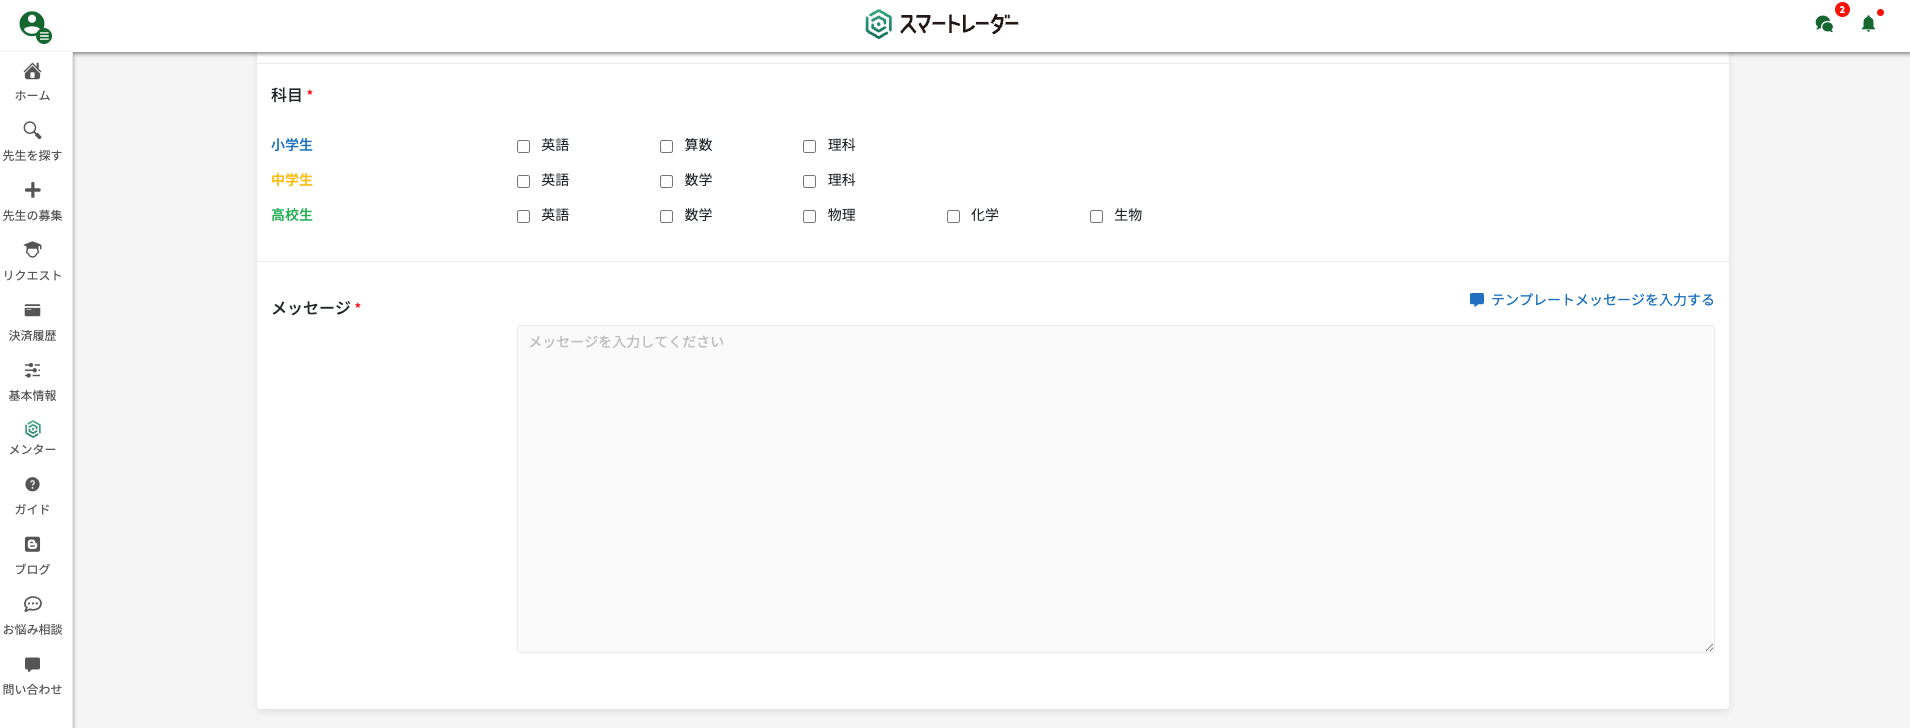Click the 先生の募集 plus icon

click(32, 190)
